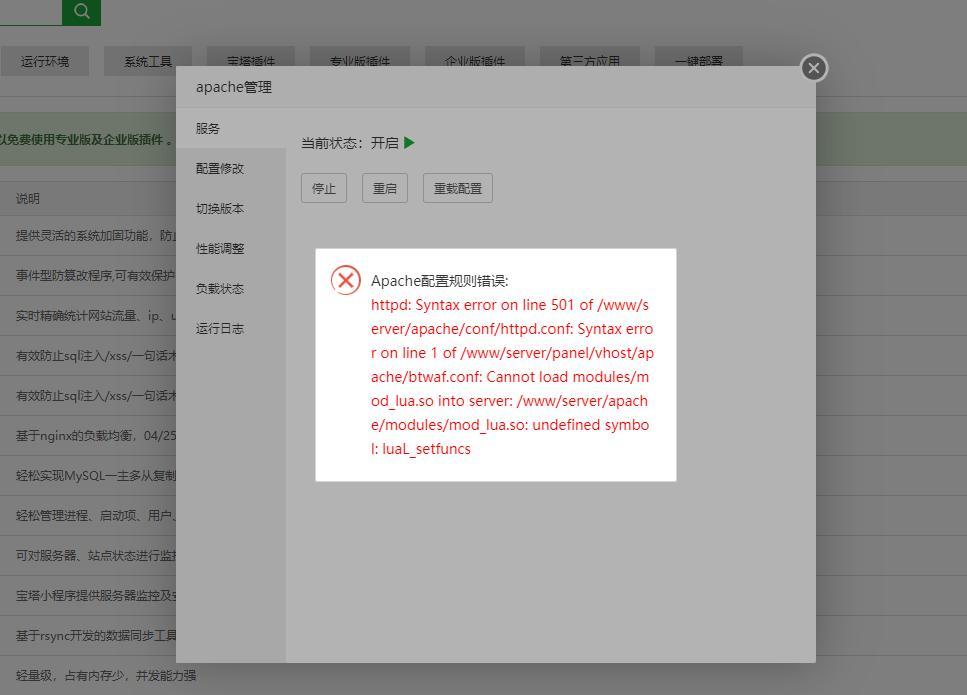The height and width of the screenshot is (695, 967).
Task: Select the 系统工具 category
Action: [148, 60]
